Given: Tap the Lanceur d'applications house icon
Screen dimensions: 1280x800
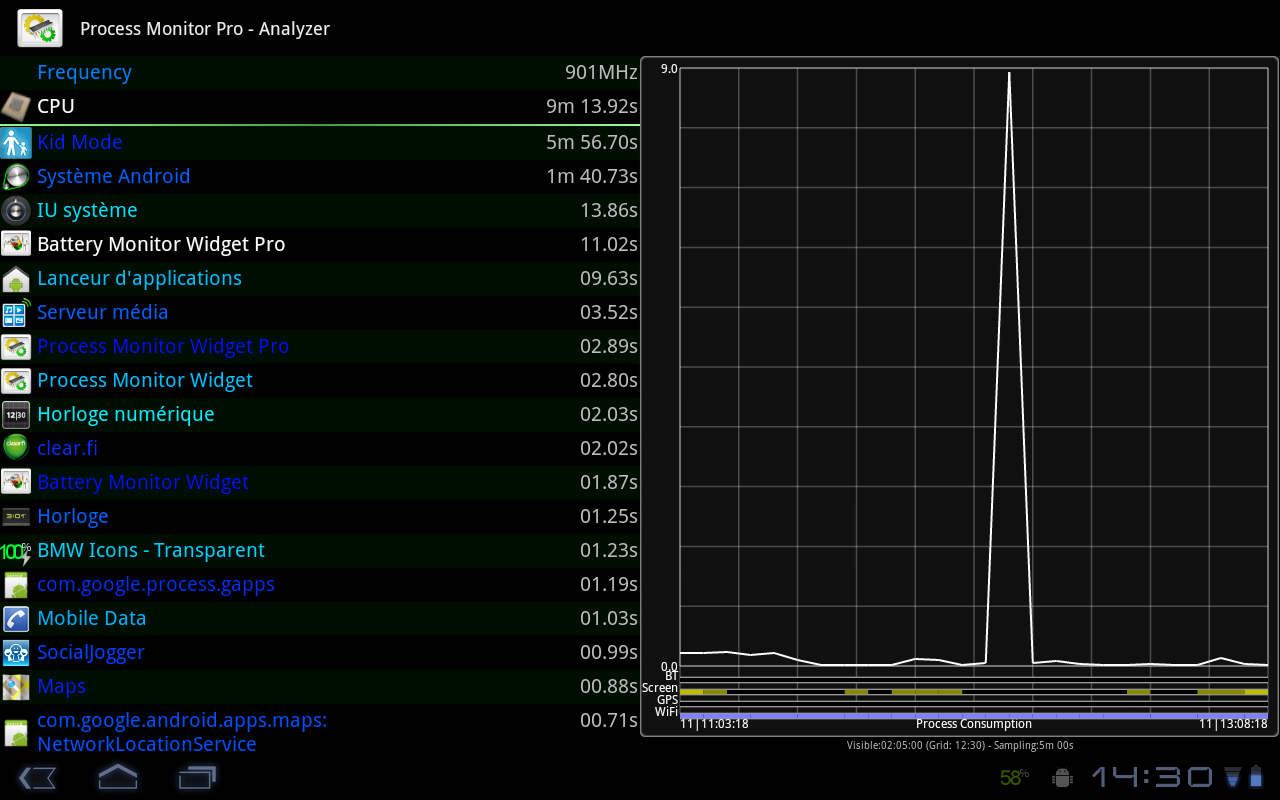Looking at the screenshot, I should 15,278.
